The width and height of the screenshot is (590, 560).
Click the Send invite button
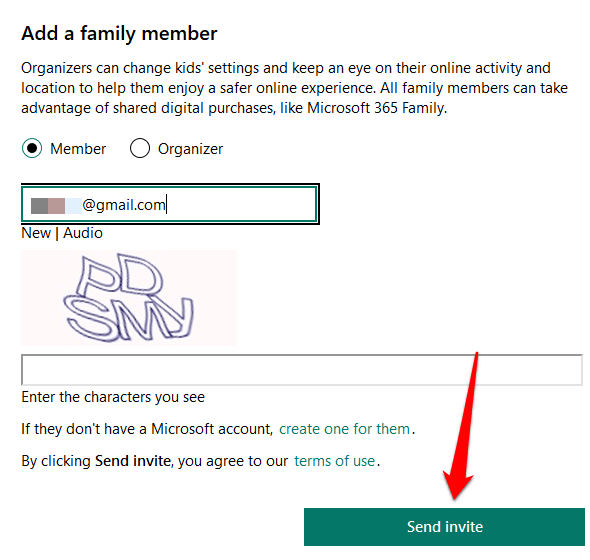(x=444, y=527)
